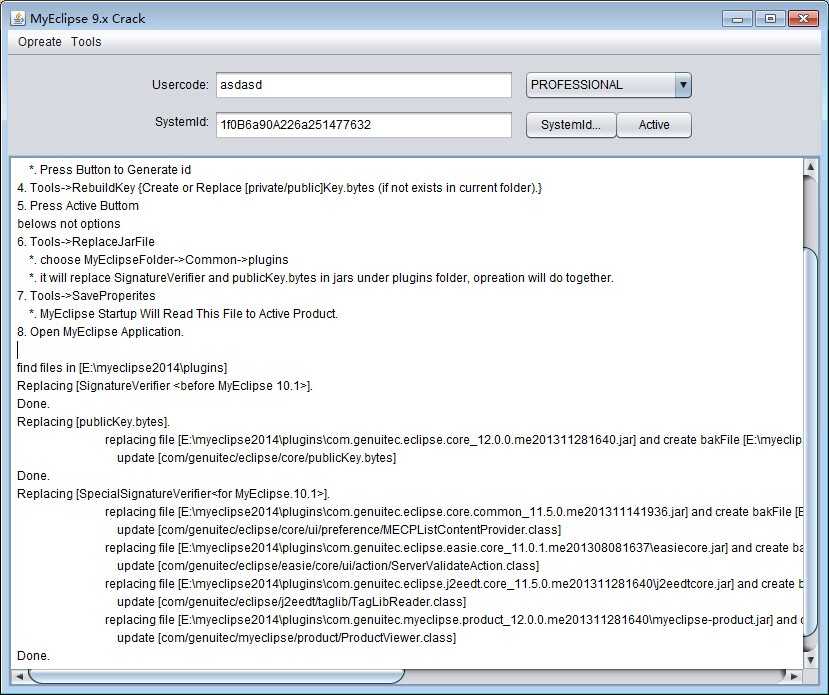The width and height of the screenshot is (829, 695).
Task: Click the Active button
Action: tap(654, 125)
